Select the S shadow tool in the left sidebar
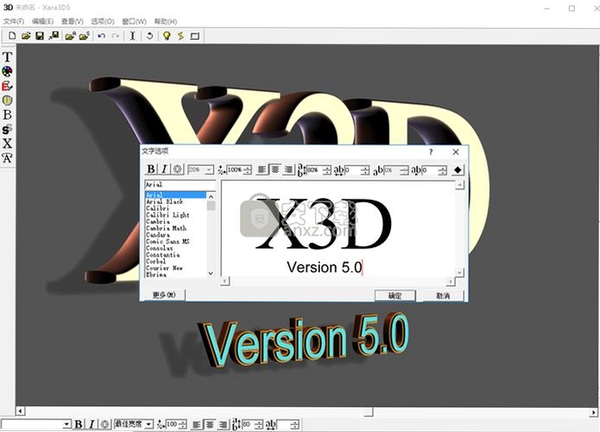This screenshot has width=600, height=432. coord(7,129)
